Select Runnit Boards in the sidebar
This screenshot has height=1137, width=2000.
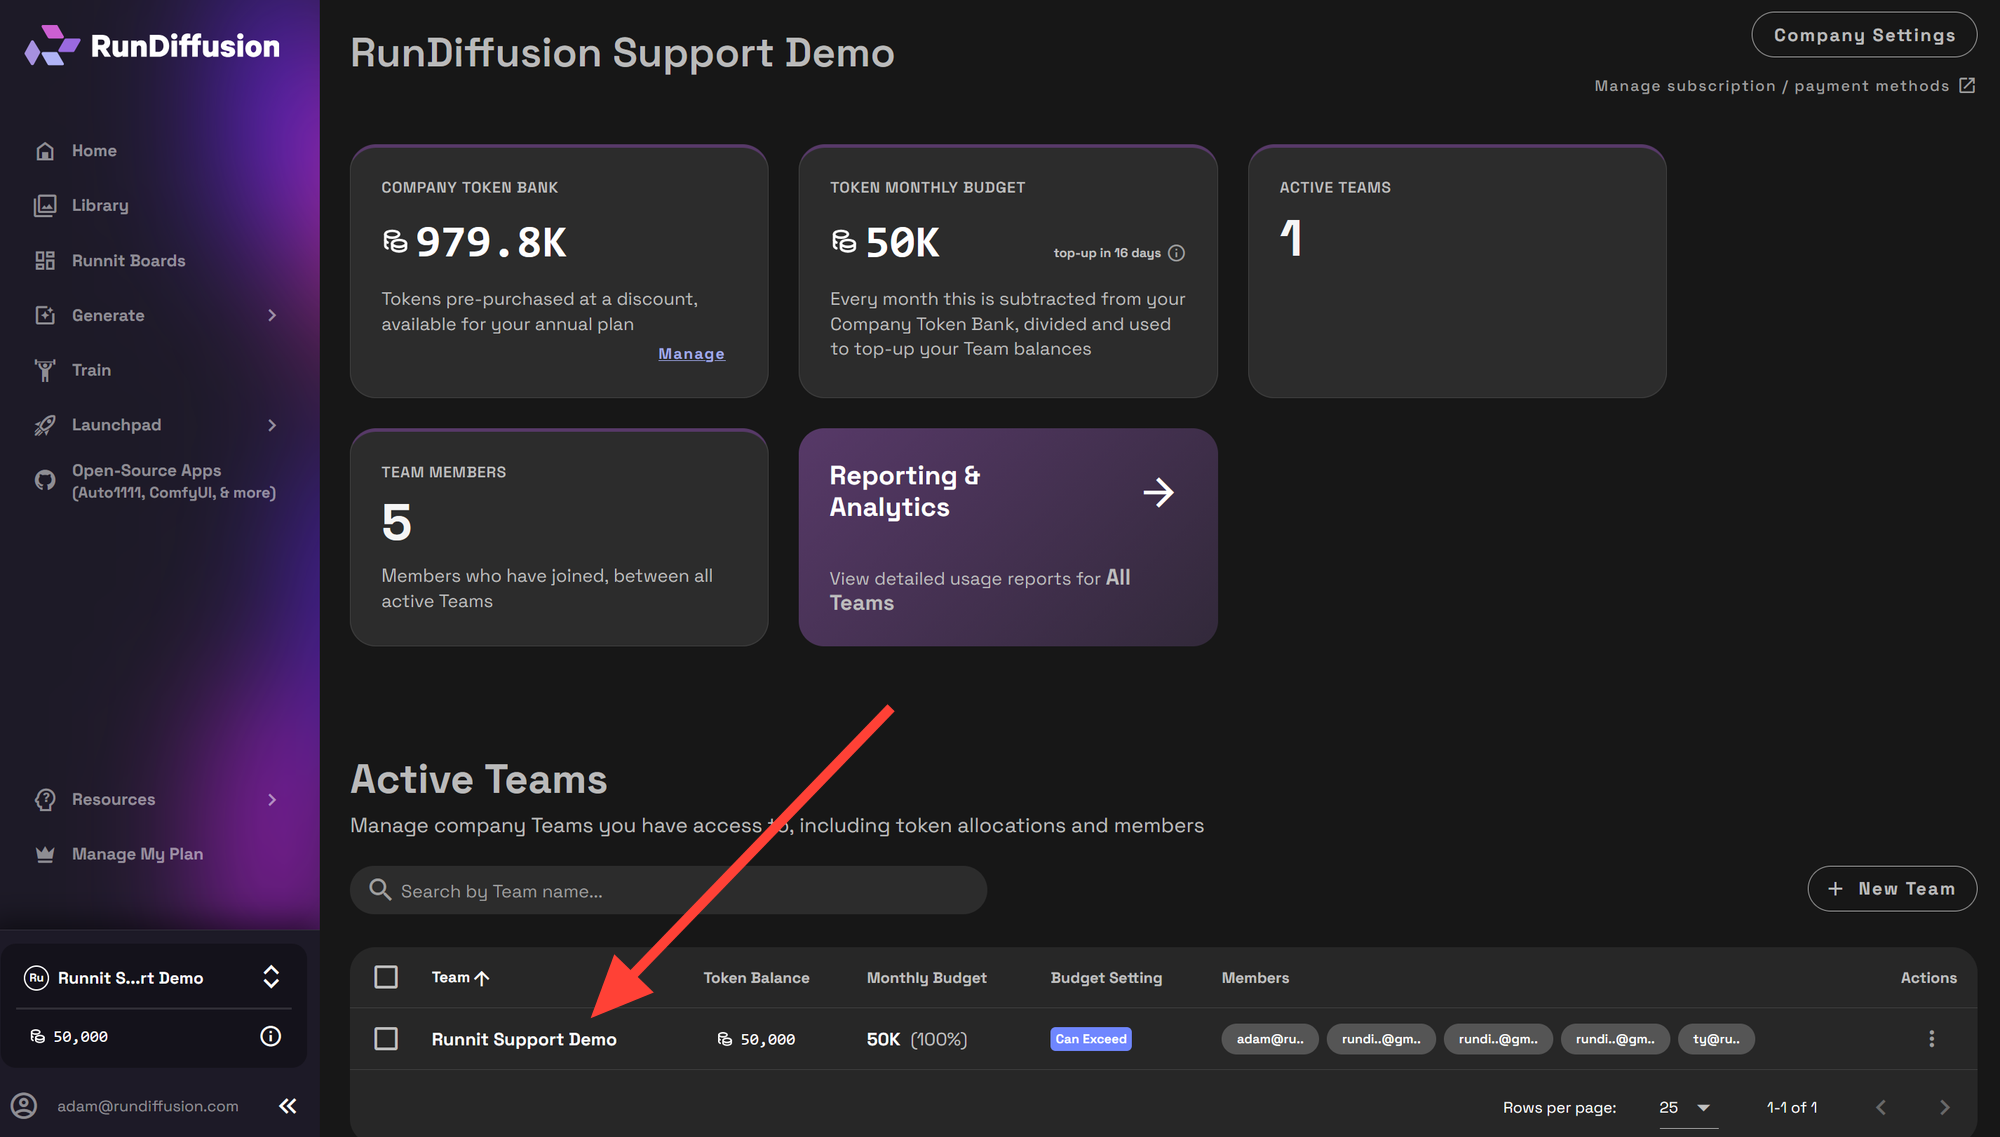click(128, 260)
